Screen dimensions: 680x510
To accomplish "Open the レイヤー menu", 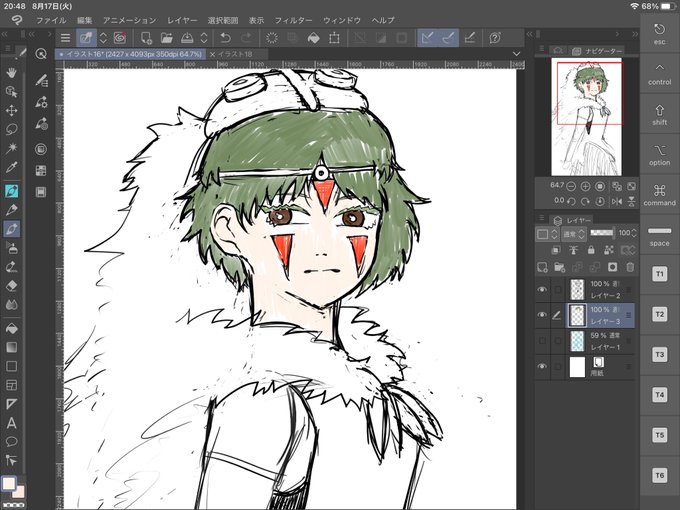I will point(182,20).
